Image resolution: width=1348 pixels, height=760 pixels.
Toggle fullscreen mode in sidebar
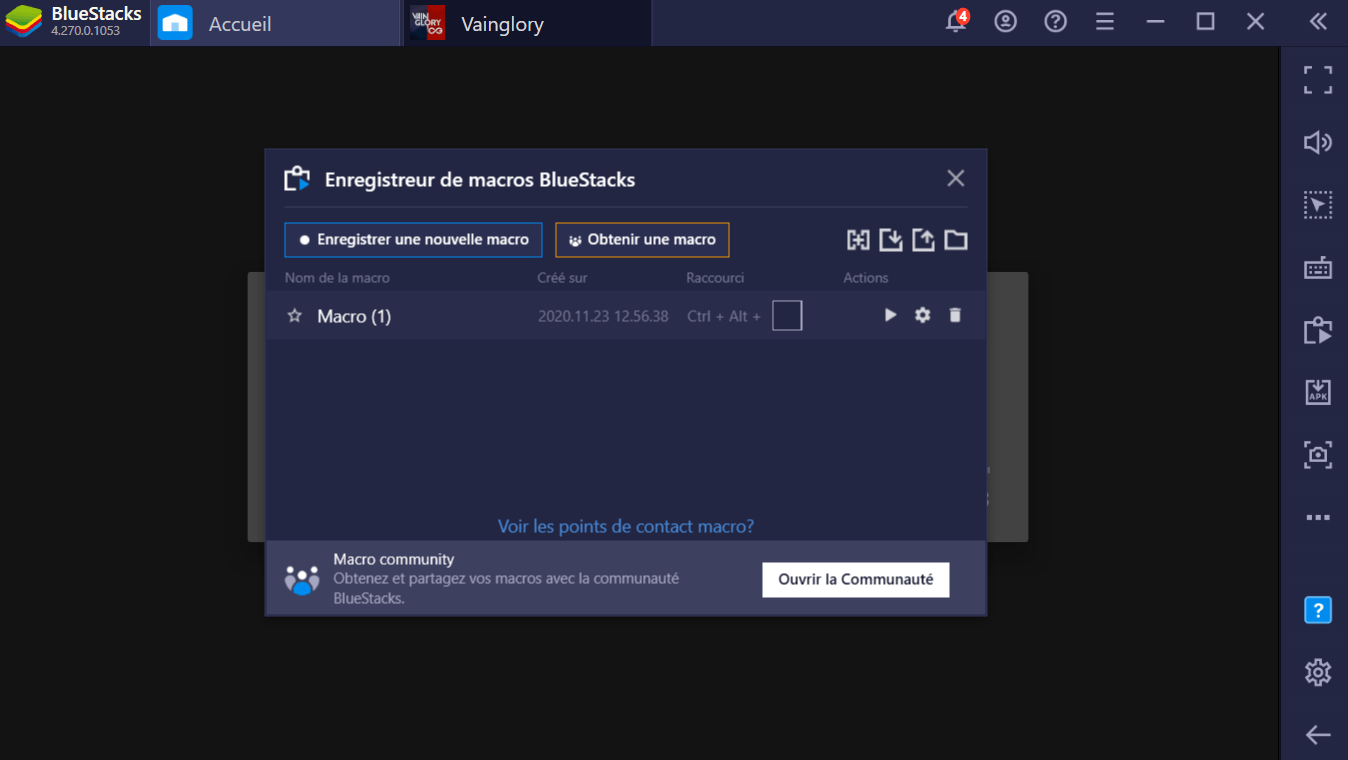point(1318,80)
